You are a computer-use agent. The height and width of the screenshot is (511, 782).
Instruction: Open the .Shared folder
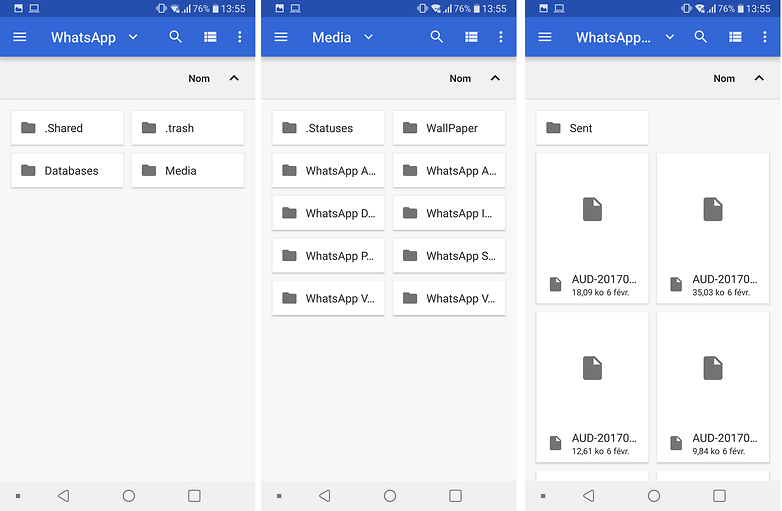[67, 128]
